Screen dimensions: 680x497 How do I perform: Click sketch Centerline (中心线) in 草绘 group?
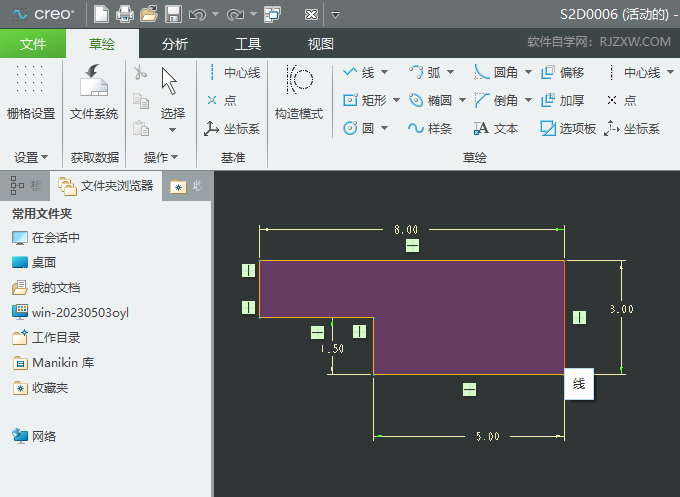(x=634, y=72)
